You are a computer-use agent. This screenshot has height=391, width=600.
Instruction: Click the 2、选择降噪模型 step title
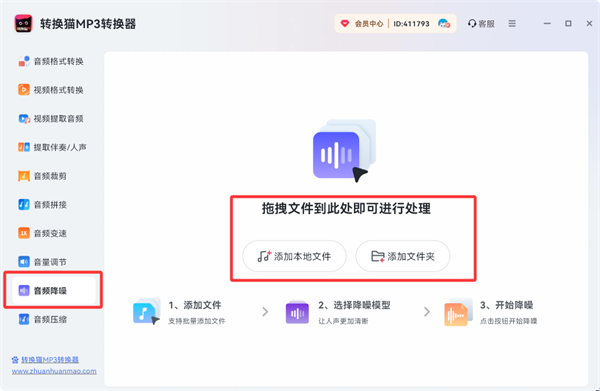click(x=354, y=305)
